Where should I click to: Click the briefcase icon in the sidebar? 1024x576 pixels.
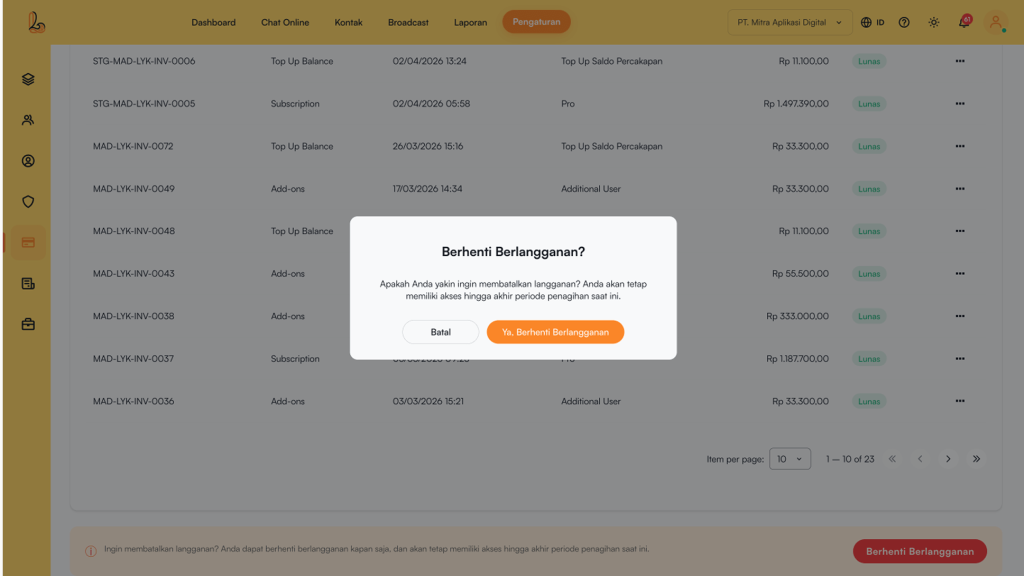point(28,324)
